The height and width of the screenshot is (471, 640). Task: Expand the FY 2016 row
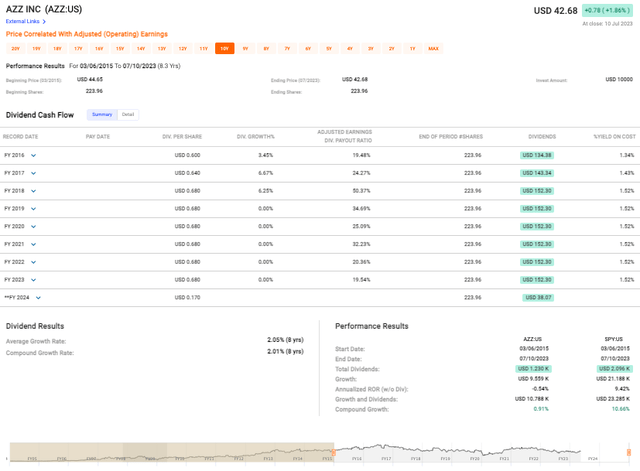(x=33, y=156)
